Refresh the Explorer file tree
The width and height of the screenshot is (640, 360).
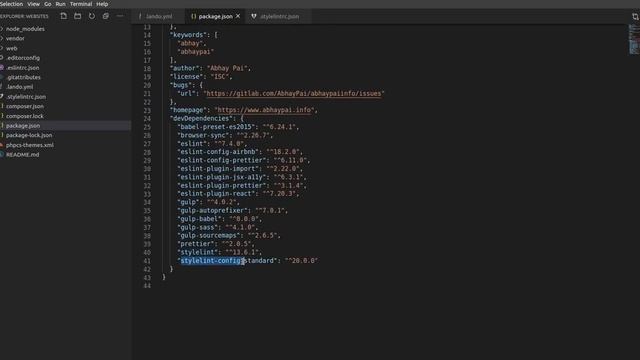[92, 16]
